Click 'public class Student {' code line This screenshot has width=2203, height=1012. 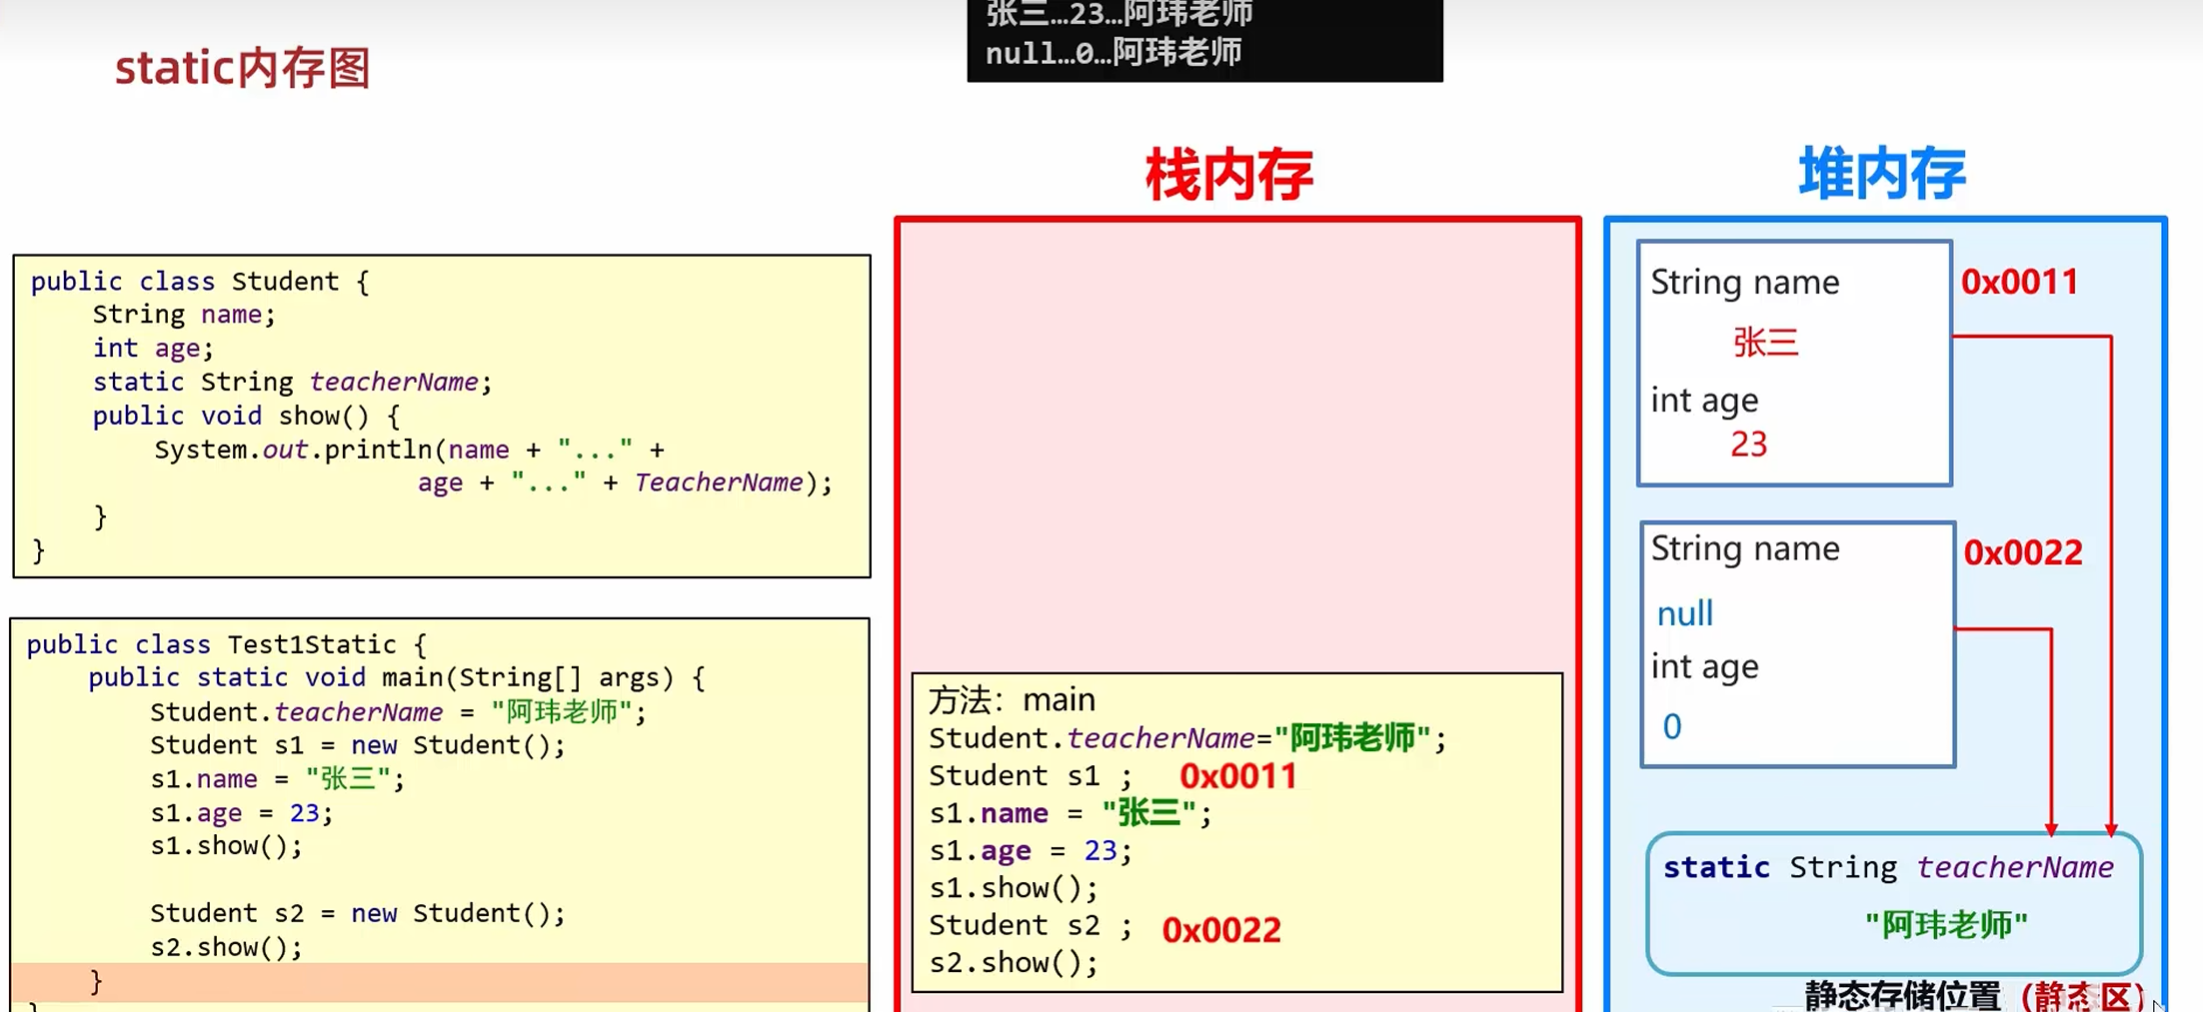click(x=200, y=282)
